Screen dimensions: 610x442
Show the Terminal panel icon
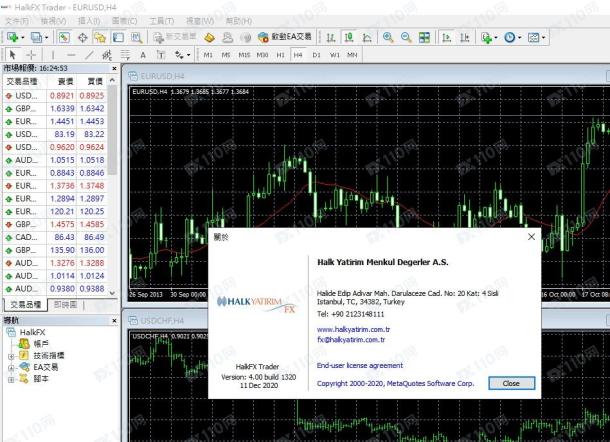[x=118, y=37]
